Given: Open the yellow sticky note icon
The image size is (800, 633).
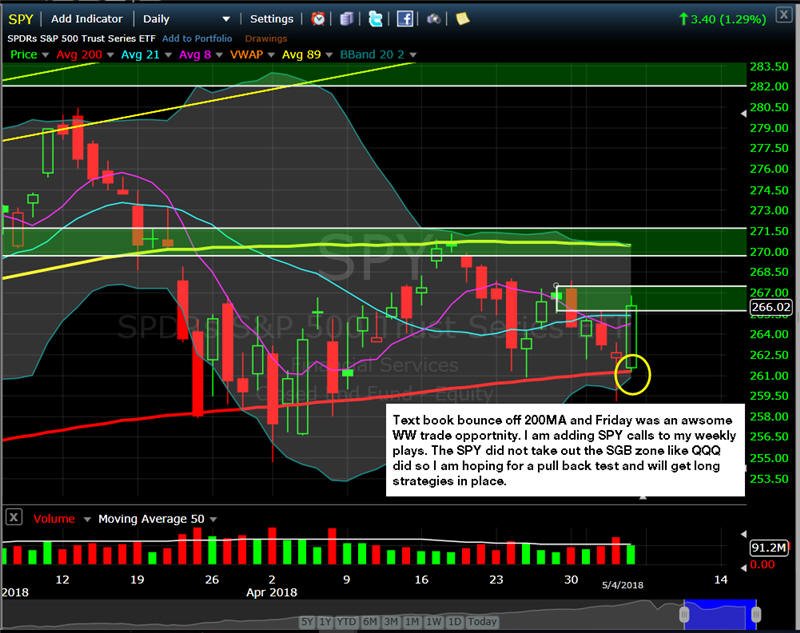Looking at the screenshot, I should (462, 19).
